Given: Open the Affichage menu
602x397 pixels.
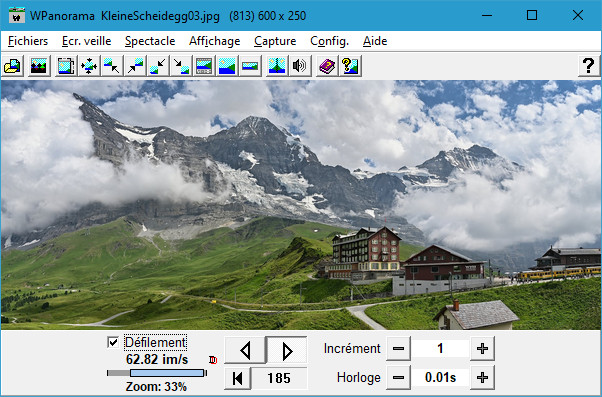Looking at the screenshot, I should [215, 41].
